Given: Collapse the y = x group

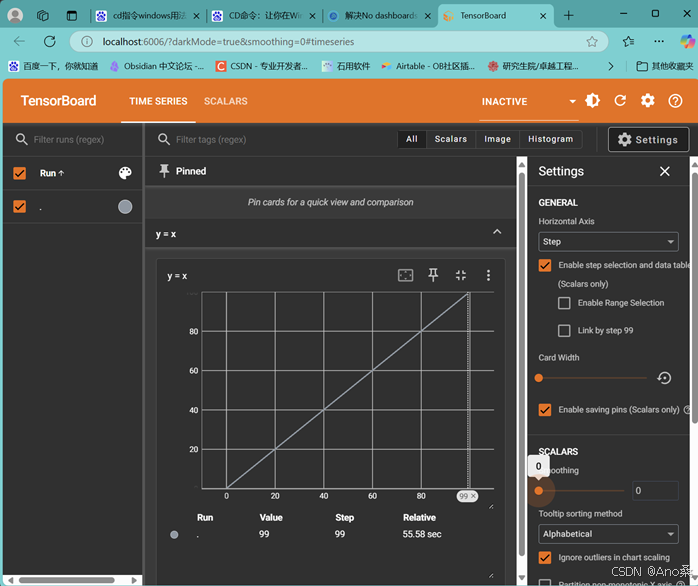Looking at the screenshot, I should (497, 232).
